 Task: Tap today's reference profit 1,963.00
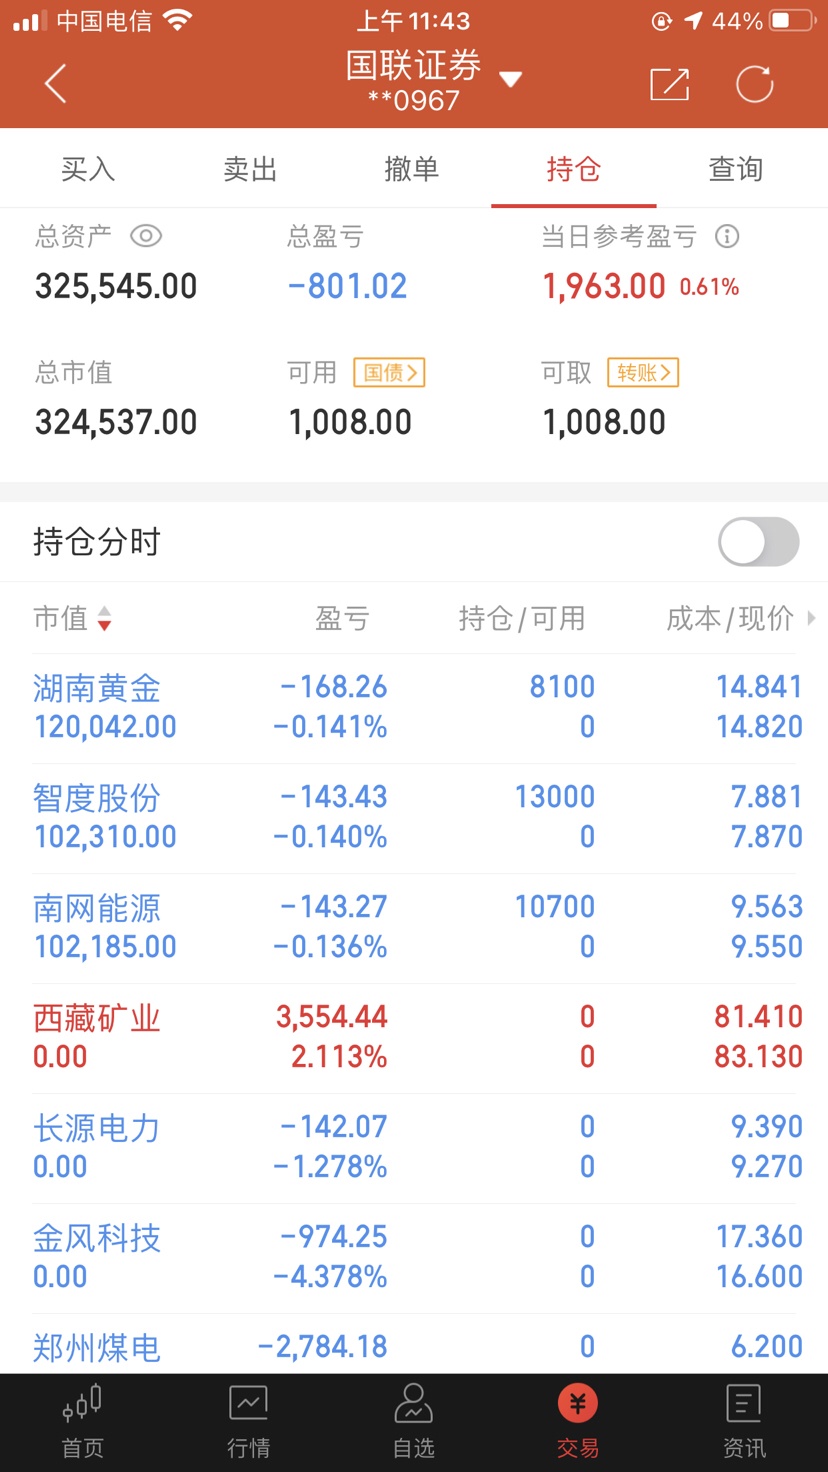[x=604, y=287]
